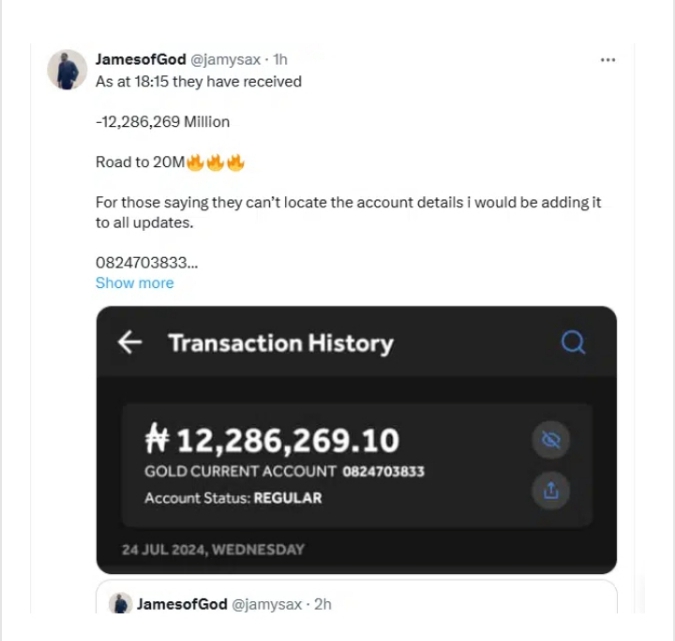
Task: Click the Account Status: REGULAR label
Action: tap(233, 498)
